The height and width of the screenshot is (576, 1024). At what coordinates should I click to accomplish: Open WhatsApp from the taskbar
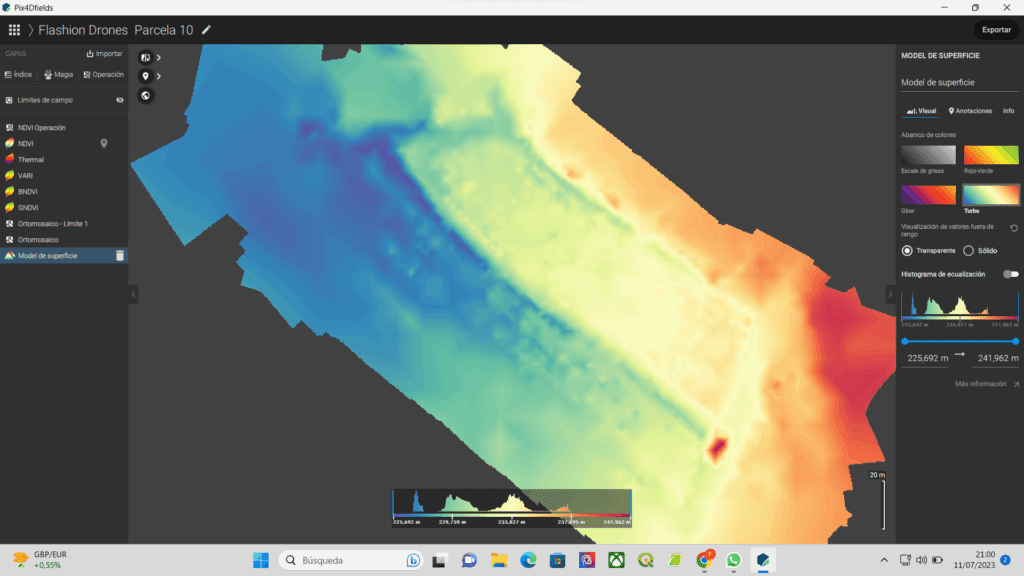733,560
